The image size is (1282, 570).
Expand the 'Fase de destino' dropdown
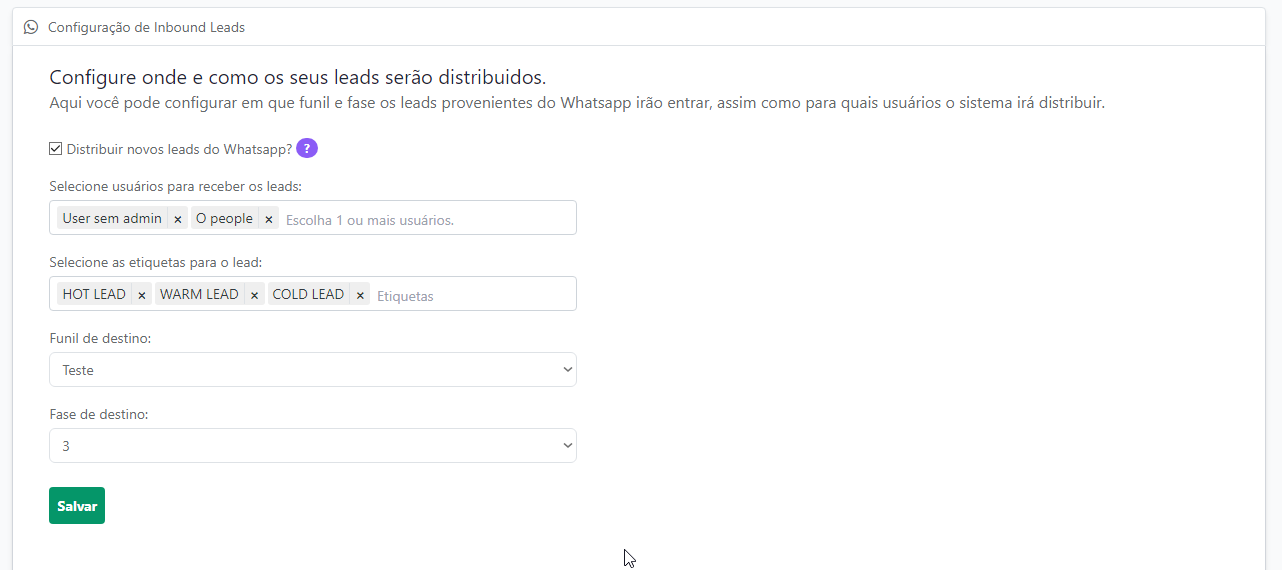(x=312, y=446)
